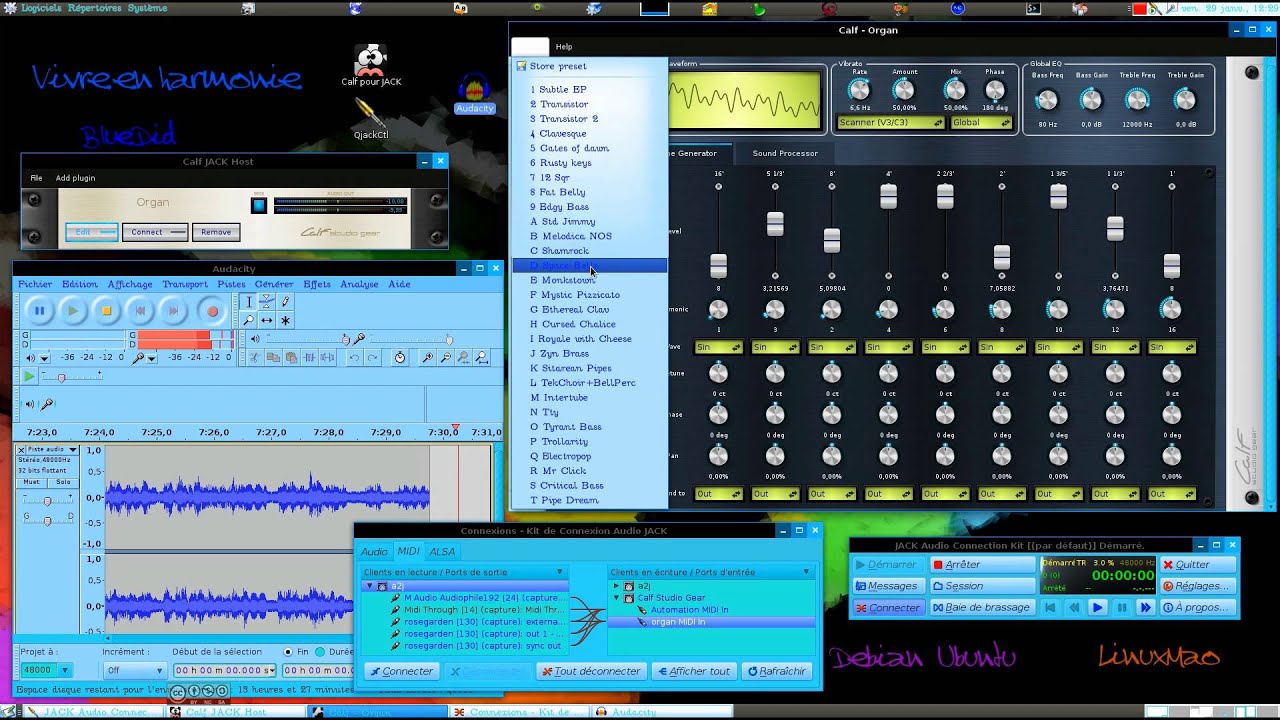Open the QjackCtl desktop icon
The width and height of the screenshot is (1280, 720).
371,119
